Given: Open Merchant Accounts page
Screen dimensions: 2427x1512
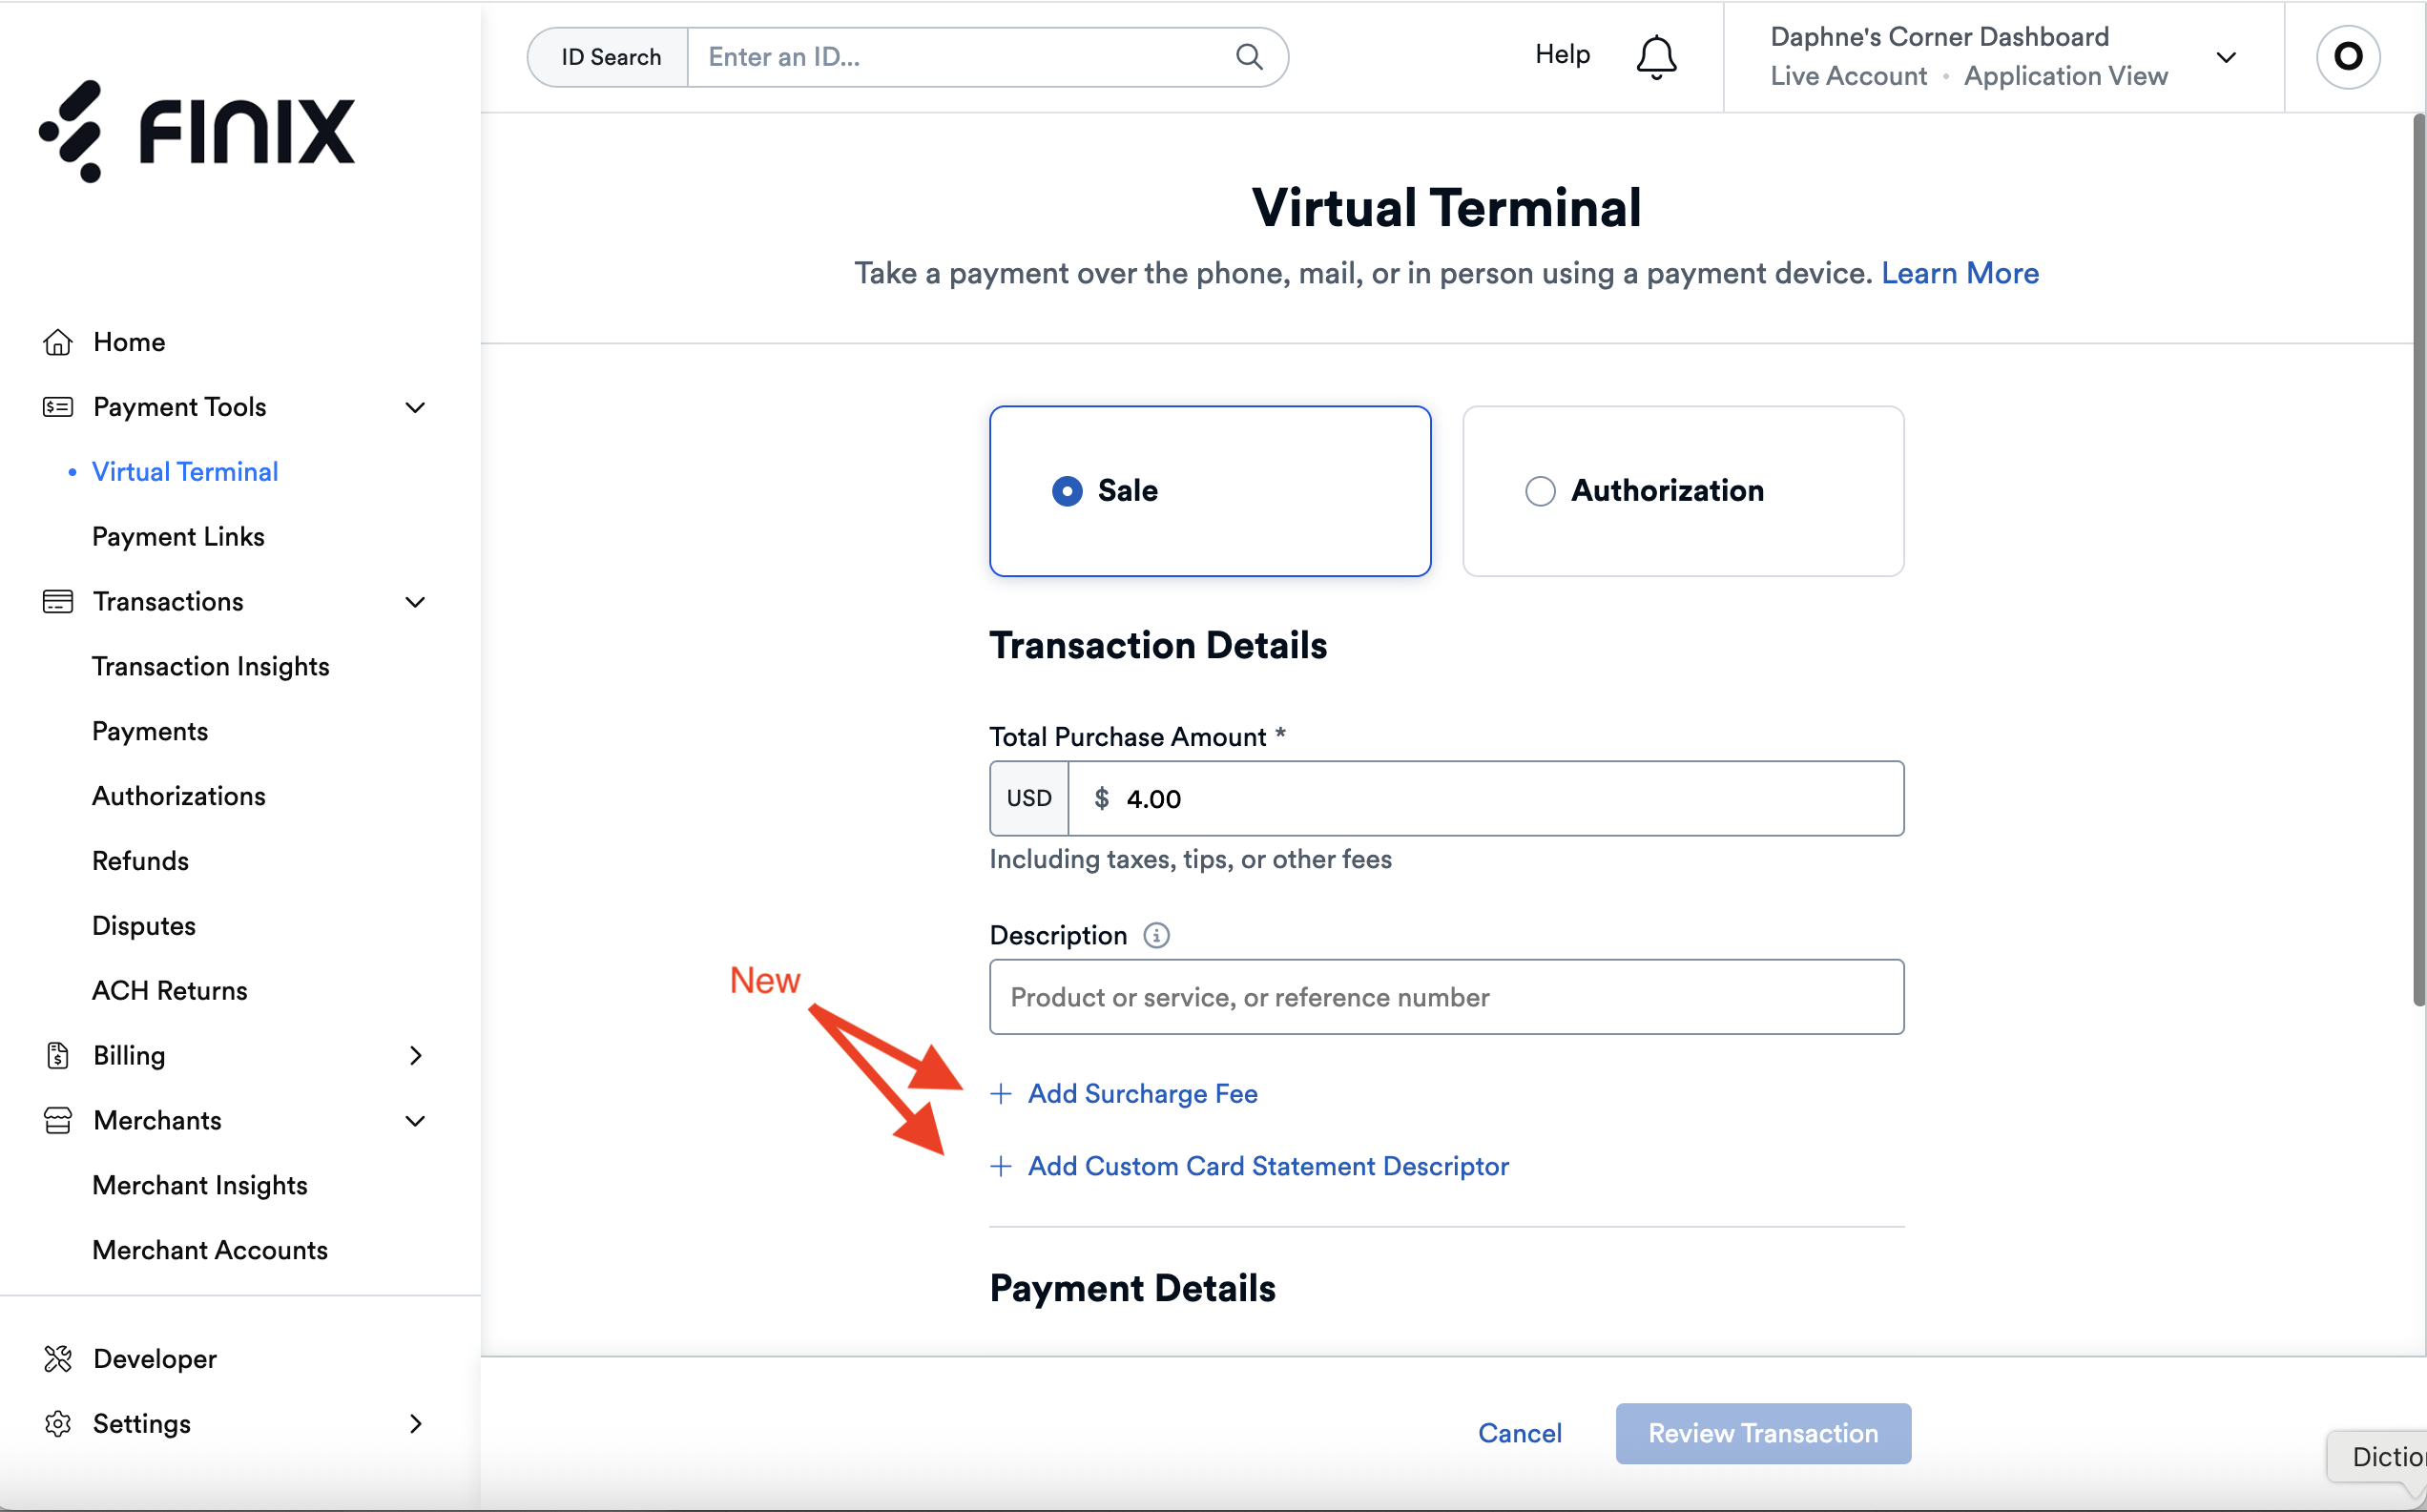Looking at the screenshot, I should 210,1250.
